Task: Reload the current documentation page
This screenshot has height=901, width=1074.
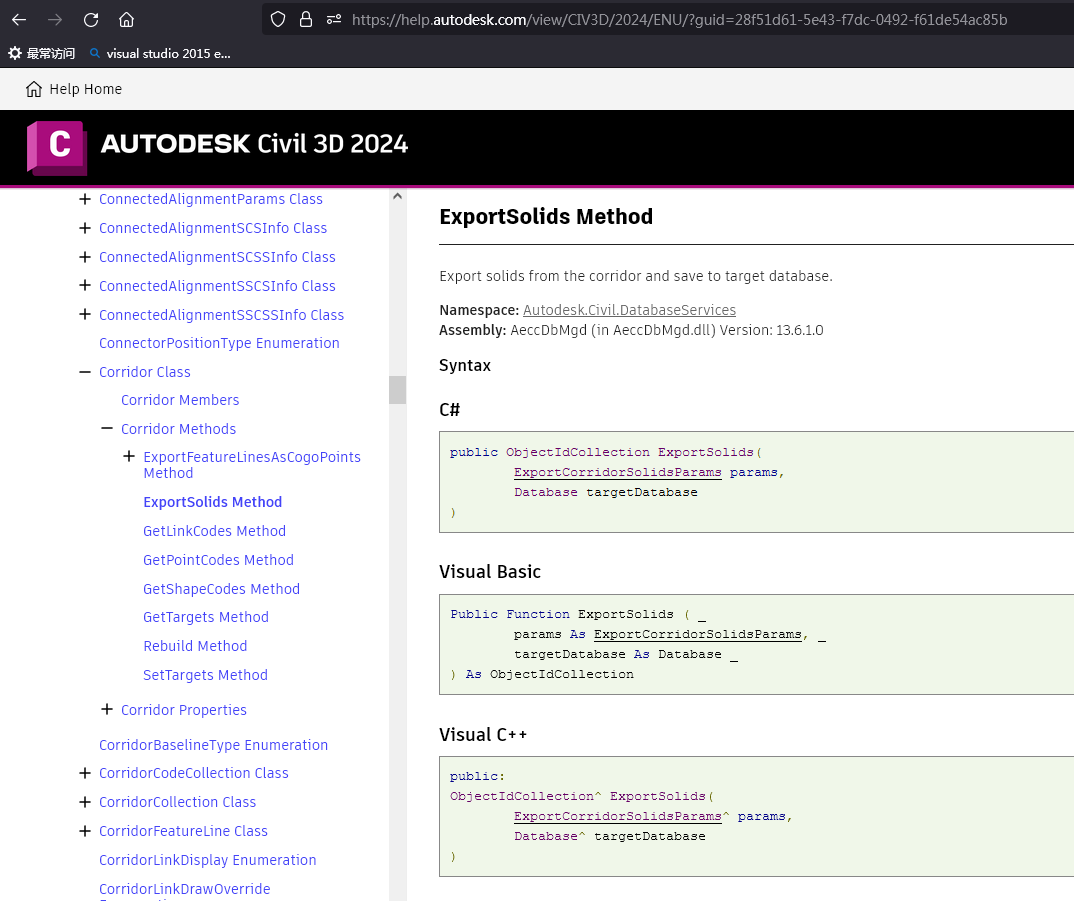Action: pyautogui.click(x=90, y=19)
